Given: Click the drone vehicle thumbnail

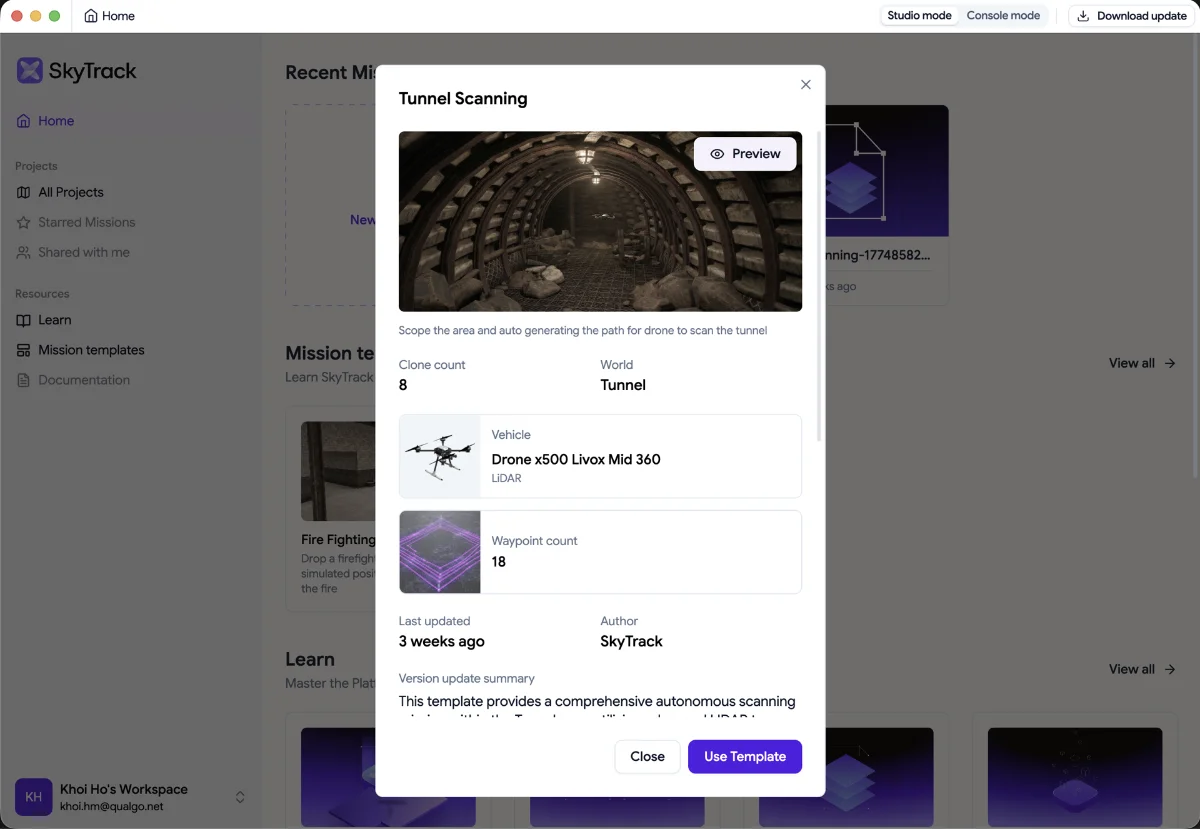Looking at the screenshot, I should click(440, 456).
